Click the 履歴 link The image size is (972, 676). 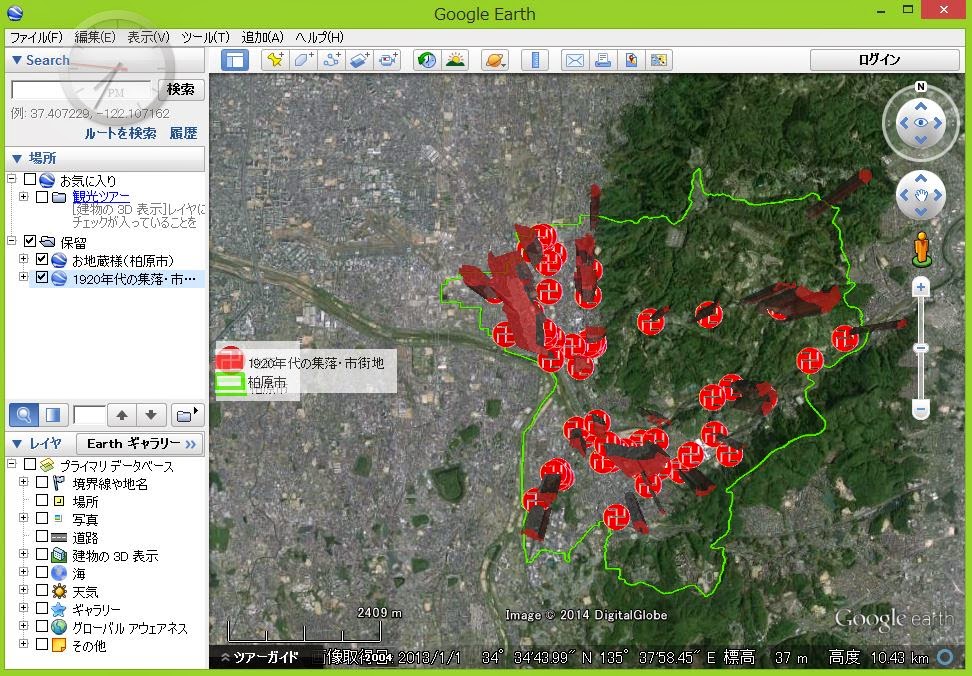(183, 133)
